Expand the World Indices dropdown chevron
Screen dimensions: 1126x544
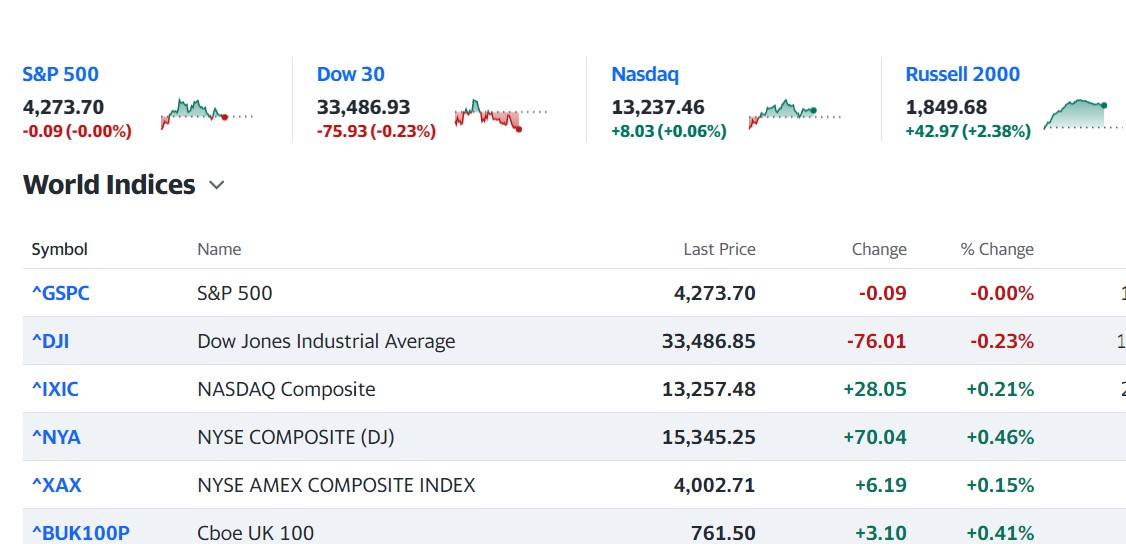coord(216,185)
